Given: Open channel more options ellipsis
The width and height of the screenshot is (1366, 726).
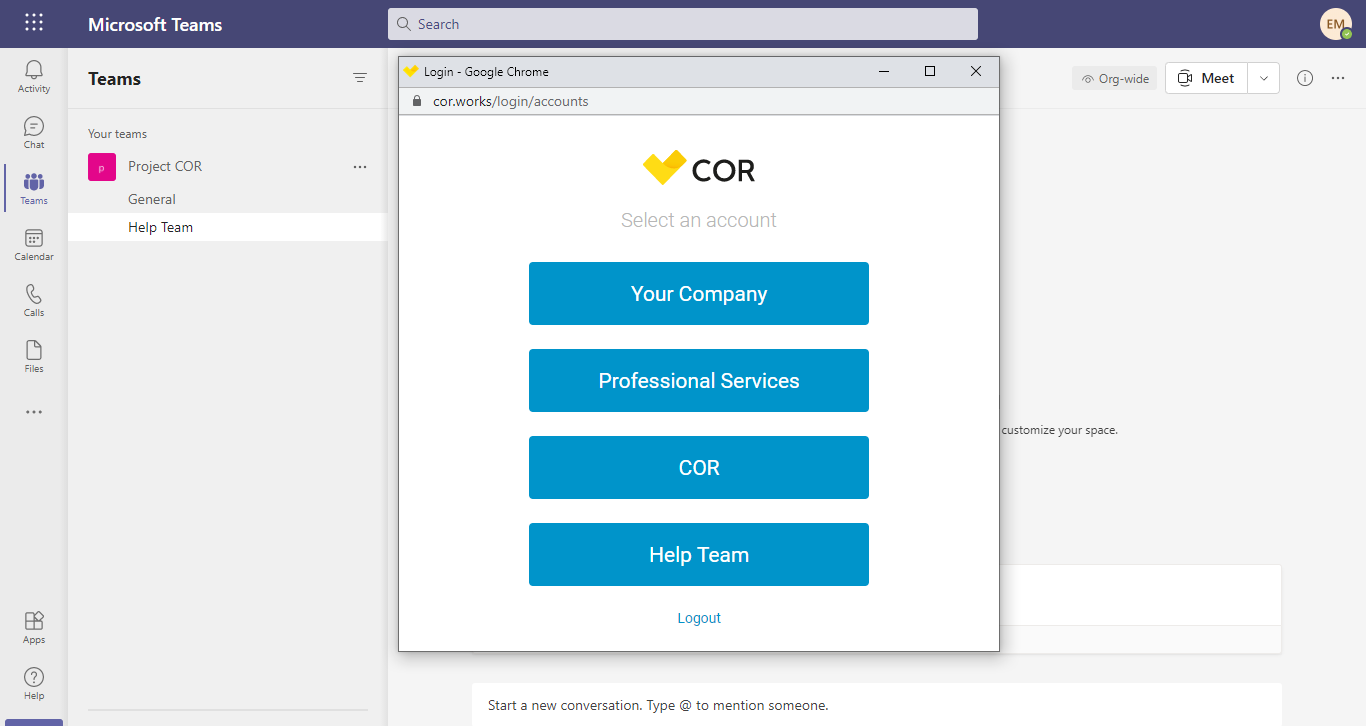Looking at the screenshot, I should (x=1338, y=78).
